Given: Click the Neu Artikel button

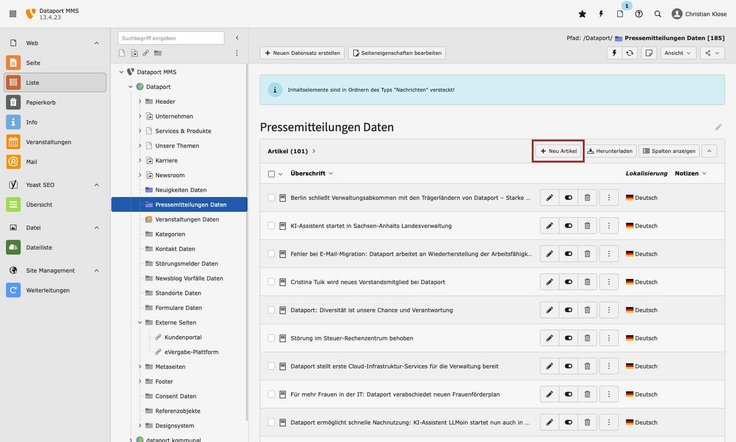Looking at the screenshot, I should [x=558, y=151].
